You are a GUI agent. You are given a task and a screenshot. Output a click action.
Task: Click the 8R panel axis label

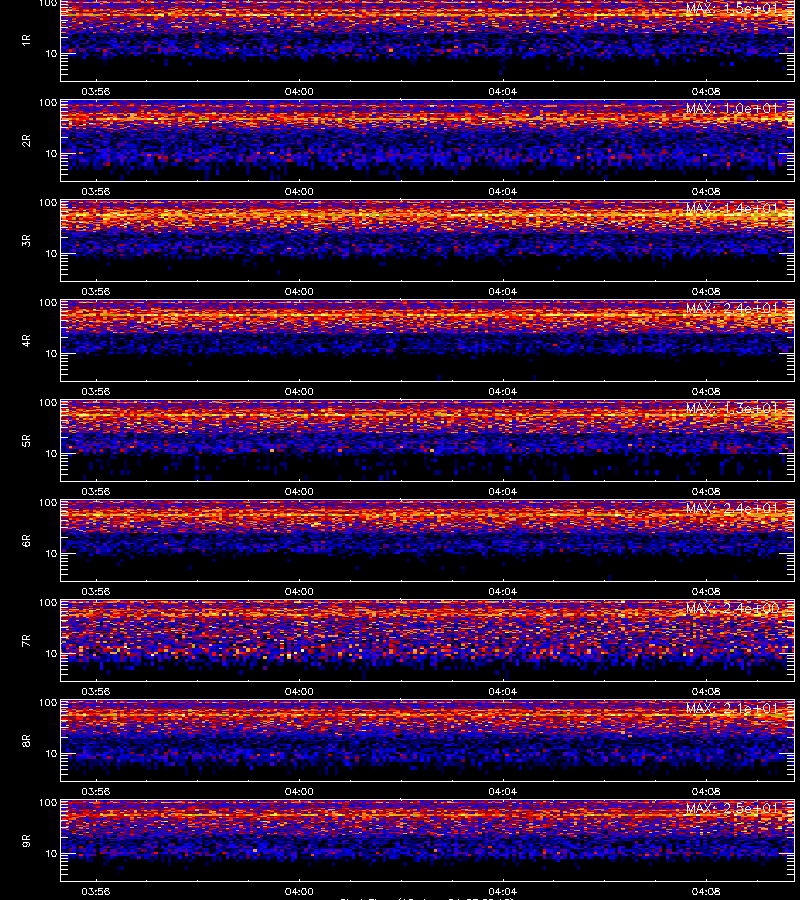tap(26, 740)
